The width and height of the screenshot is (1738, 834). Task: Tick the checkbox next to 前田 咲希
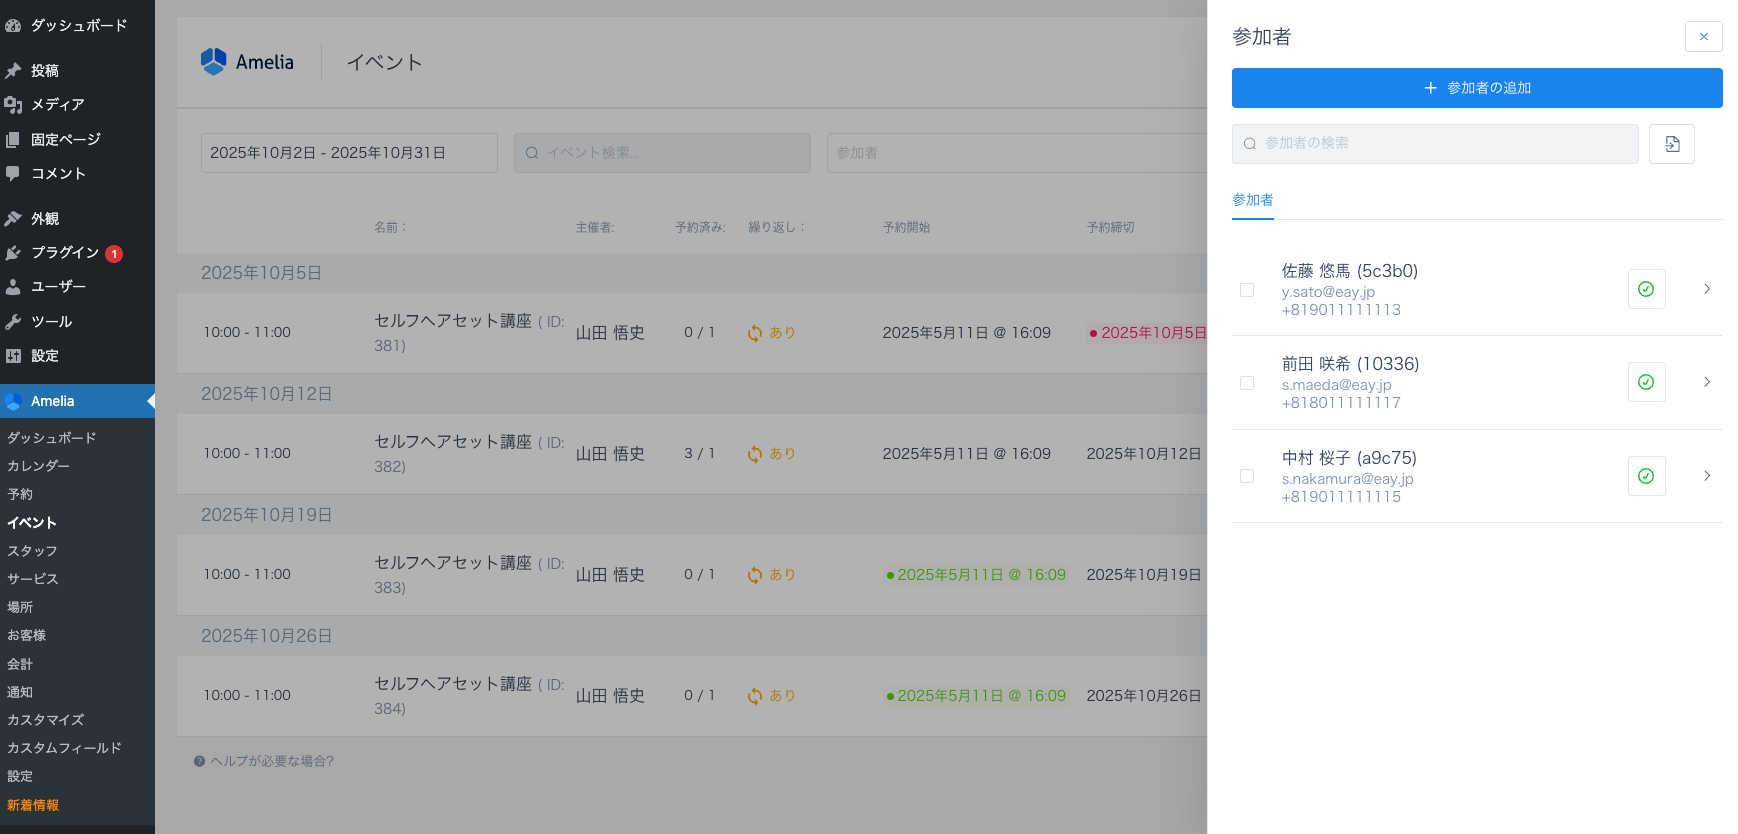point(1246,383)
